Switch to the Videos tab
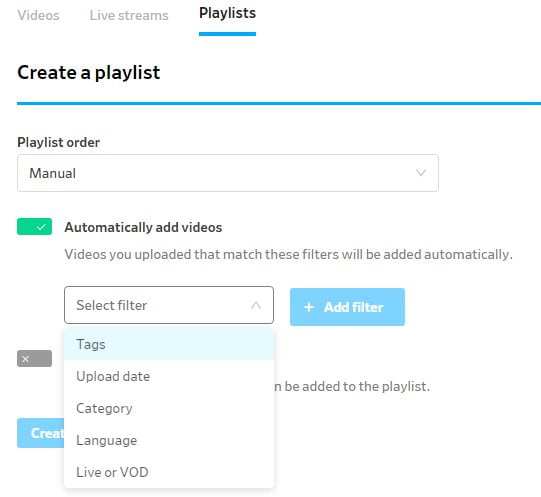The width and height of the screenshot is (541, 497). (38, 16)
